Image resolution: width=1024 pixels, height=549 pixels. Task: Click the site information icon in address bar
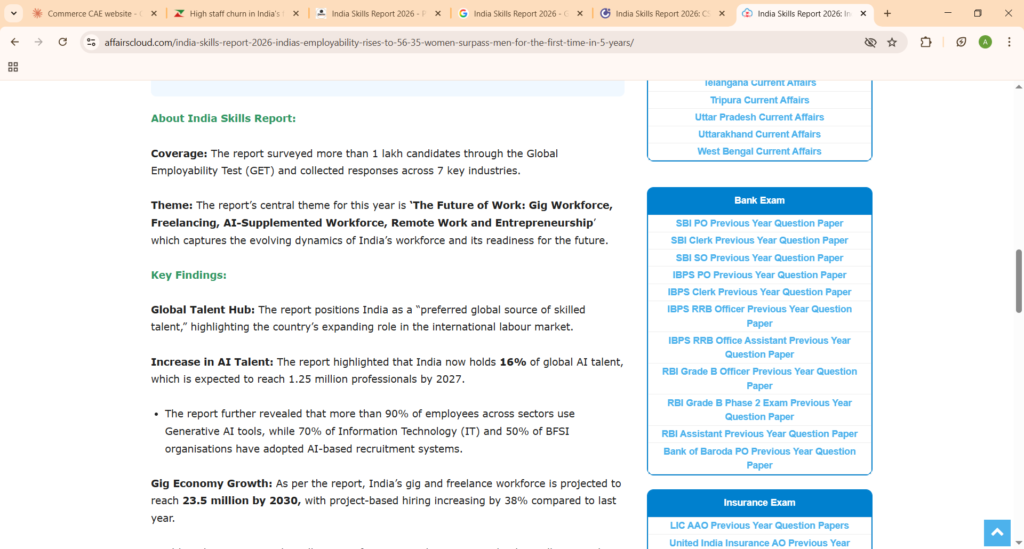[90, 42]
